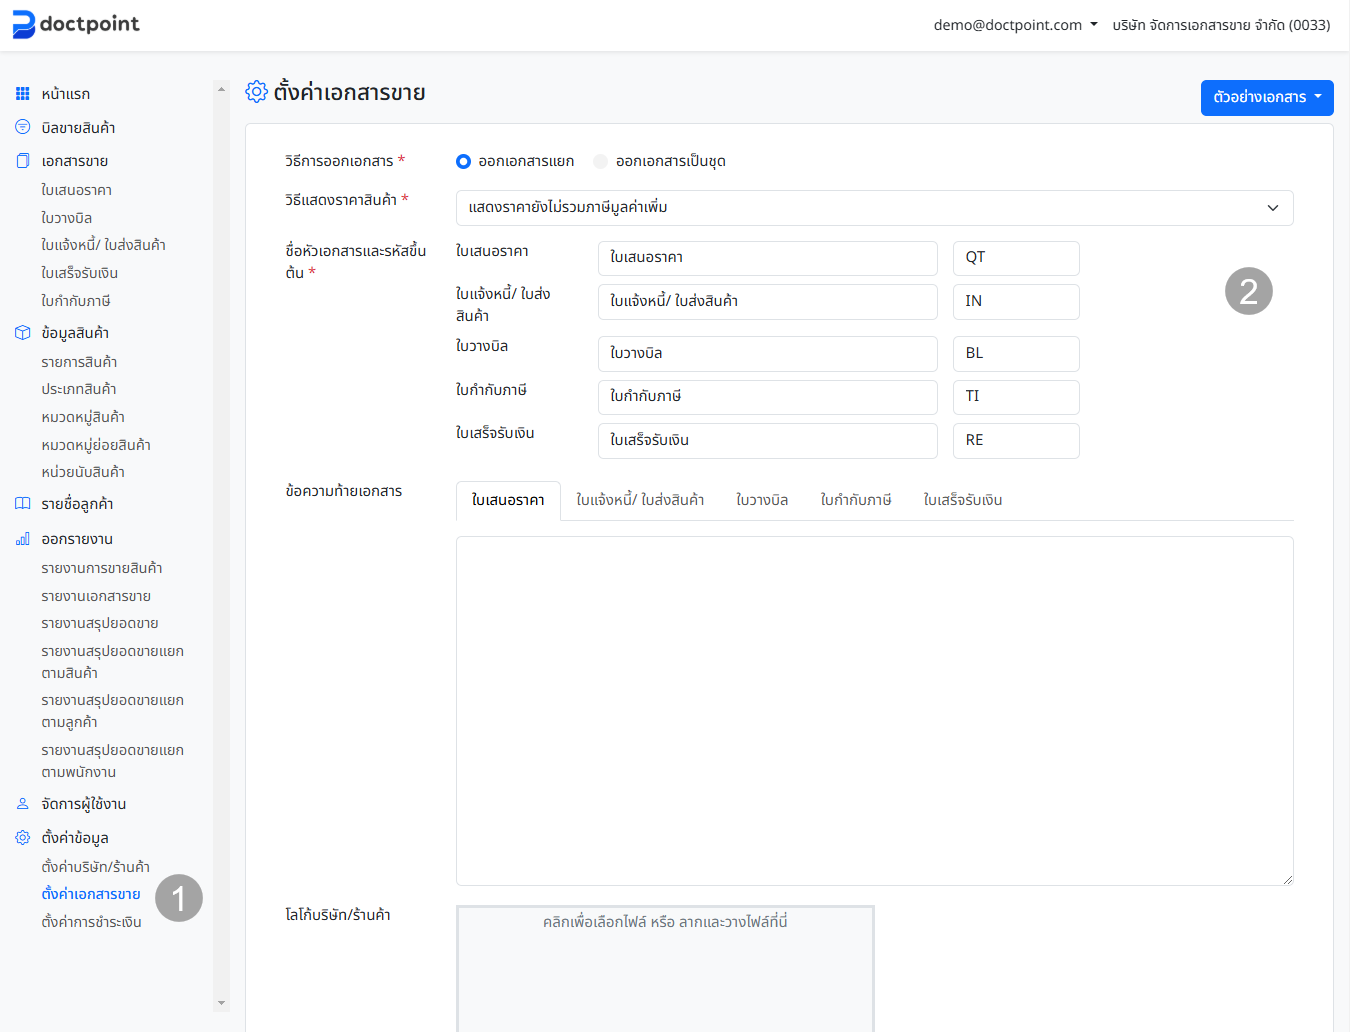
Task: Click the รายชื่อลูกค้า book icon
Action: (22, 504)
